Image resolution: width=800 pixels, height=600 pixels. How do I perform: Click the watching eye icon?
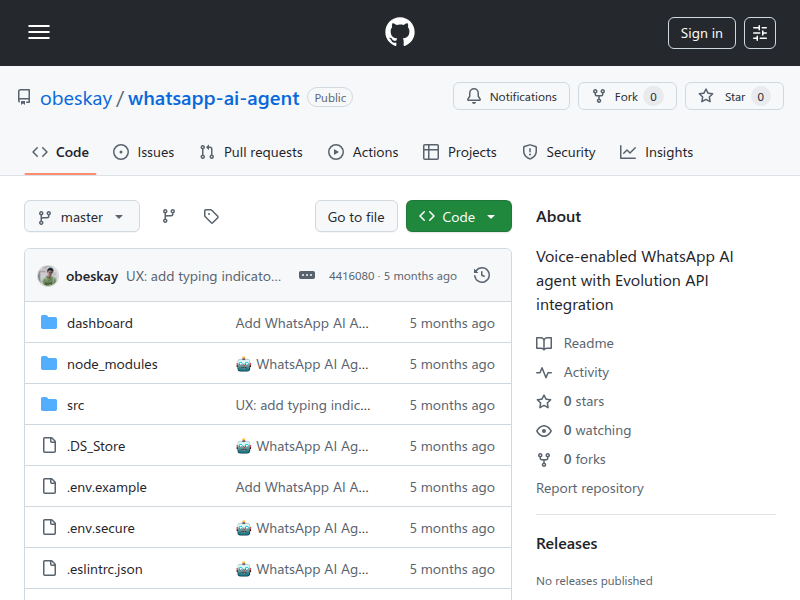click(545, 430)
